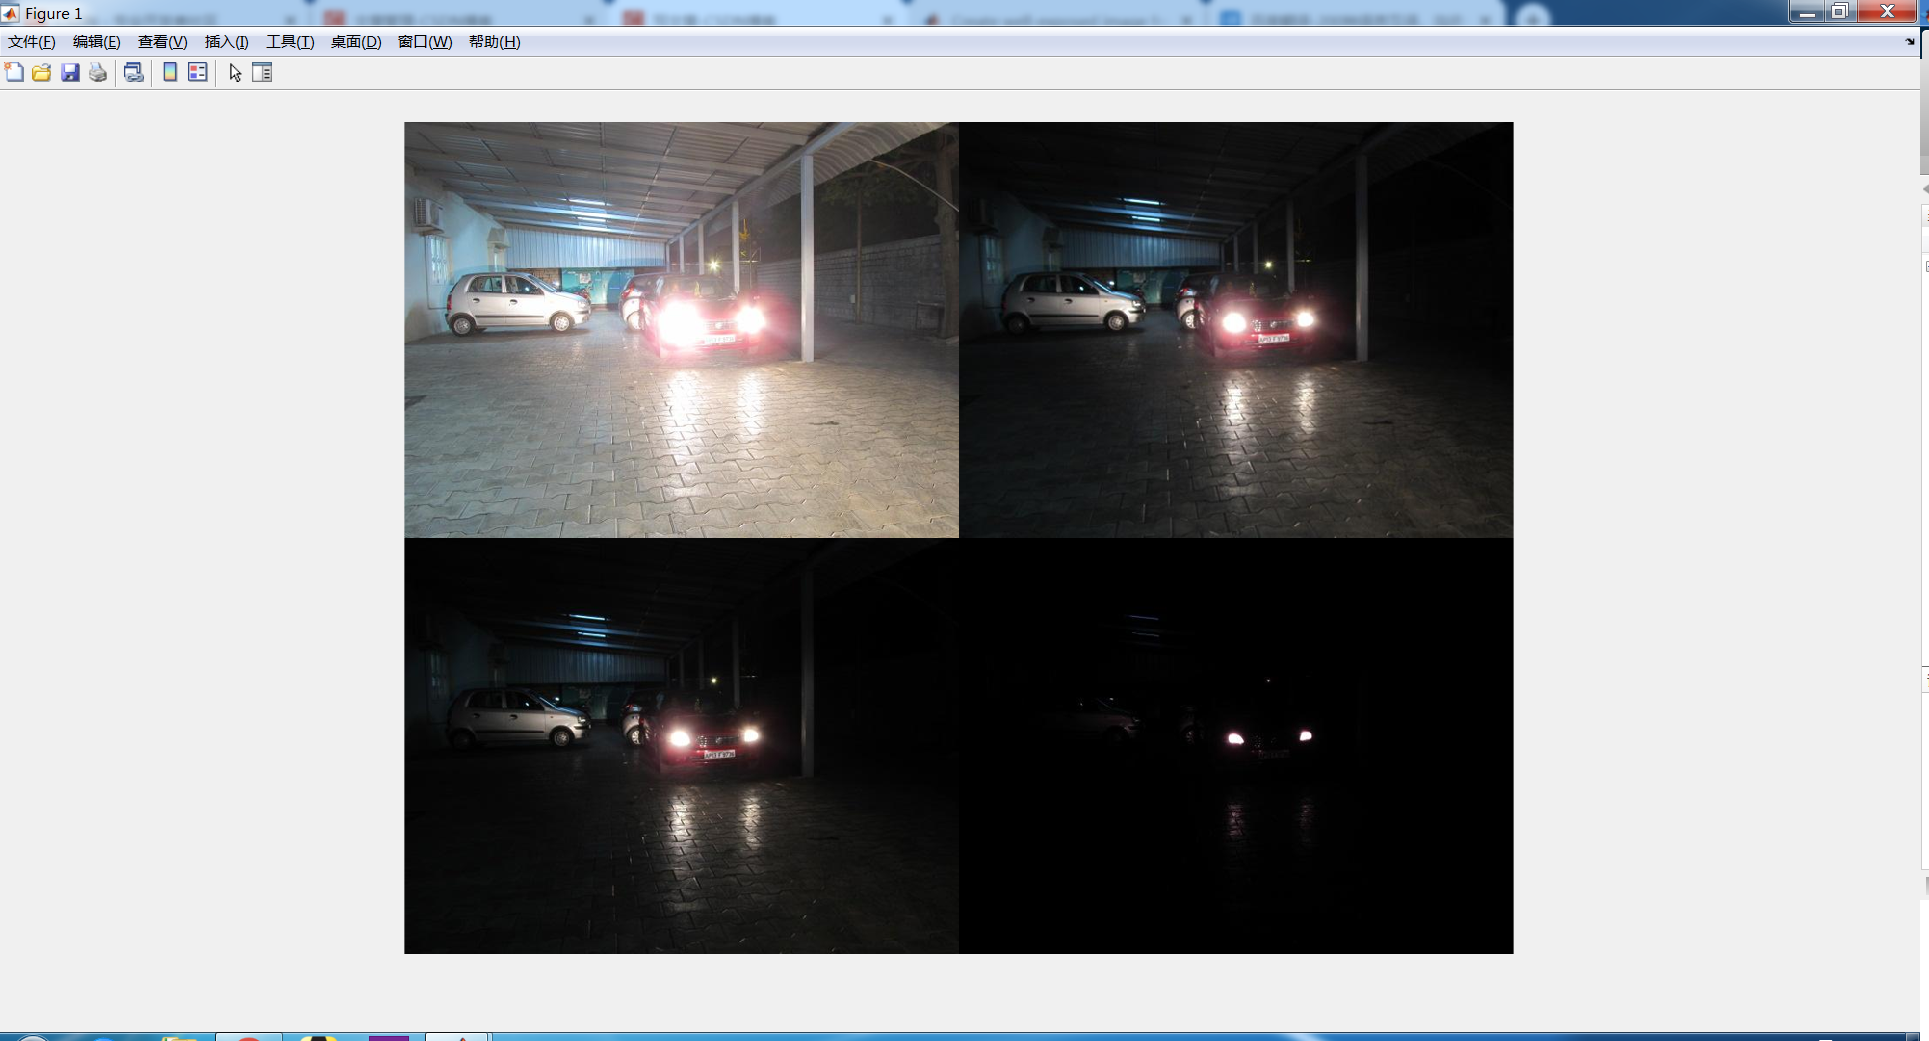
Task: Click the MATLAB logo in the title bar
Action: [10, 13]
